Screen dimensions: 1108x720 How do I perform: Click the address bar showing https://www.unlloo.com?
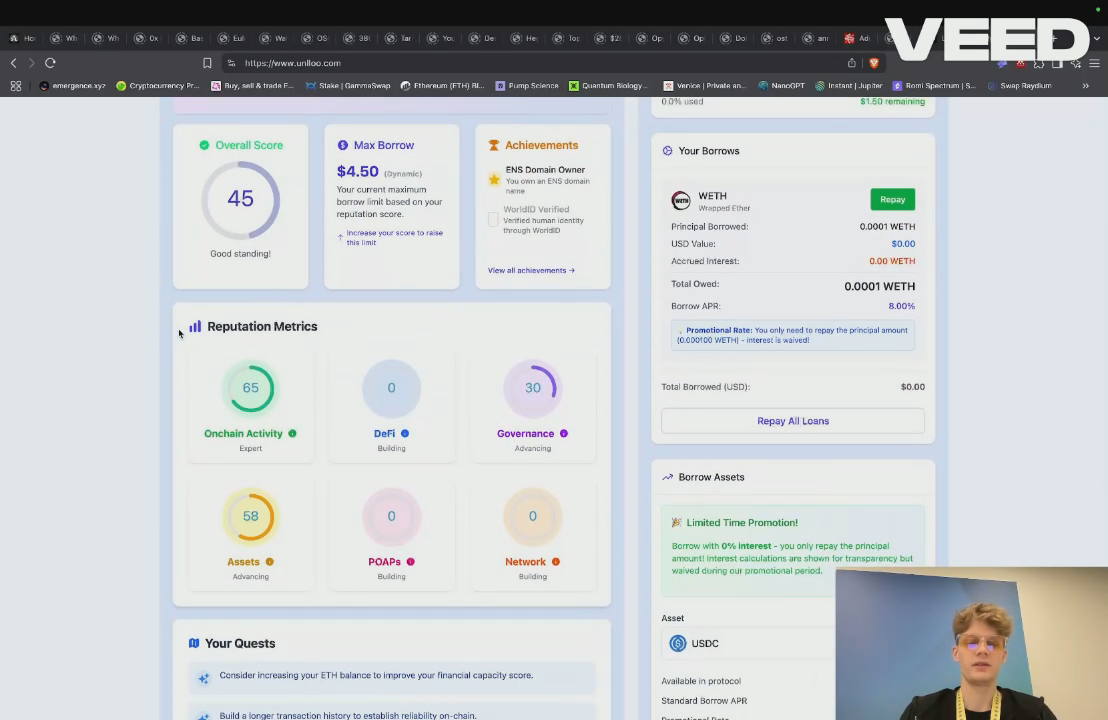click(x=537, y=63)
